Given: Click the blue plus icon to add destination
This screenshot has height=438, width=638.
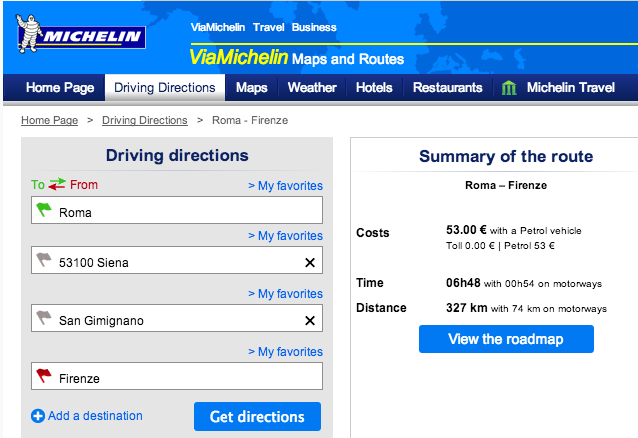Looking at the screenshot, I should click(38, 416).
